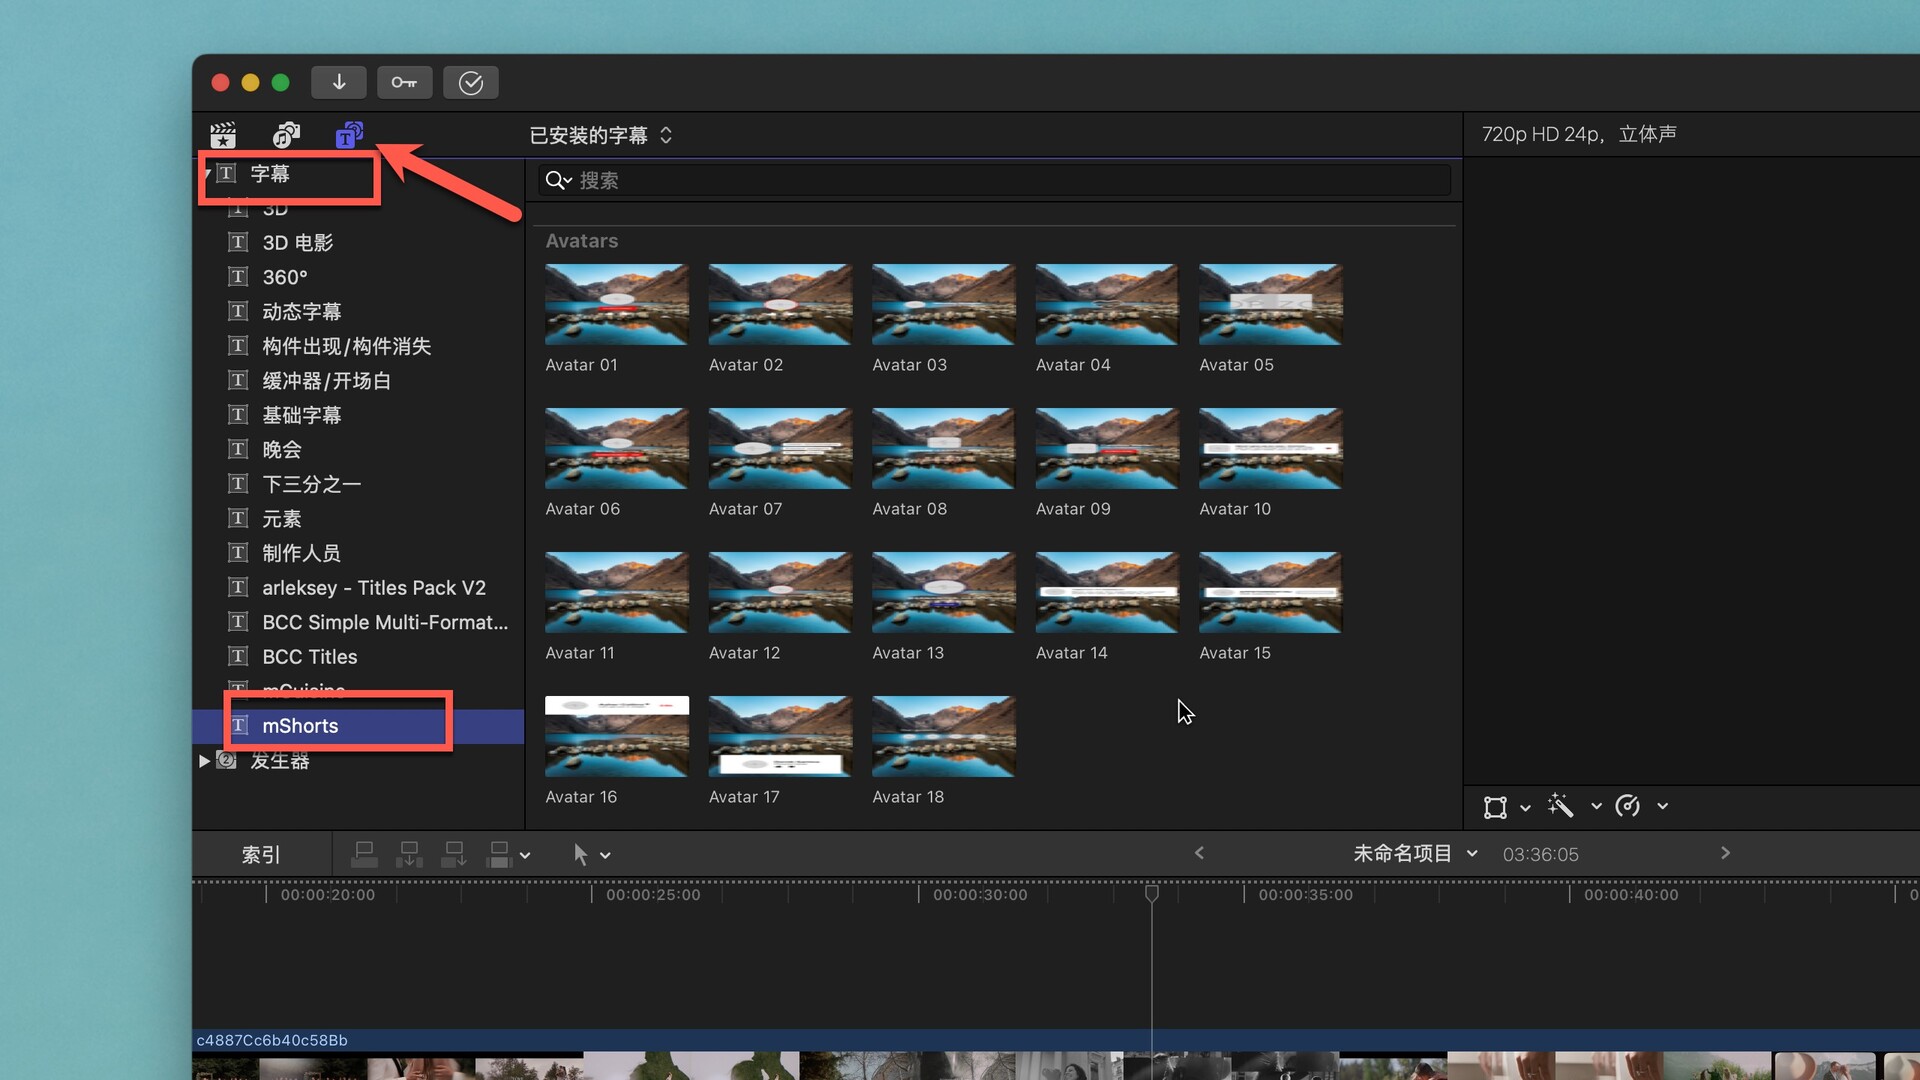The width and height of the screenshot is (1920, 1080).
Task: Open the retime options chevron
Action: click(x=1662, y=806)
